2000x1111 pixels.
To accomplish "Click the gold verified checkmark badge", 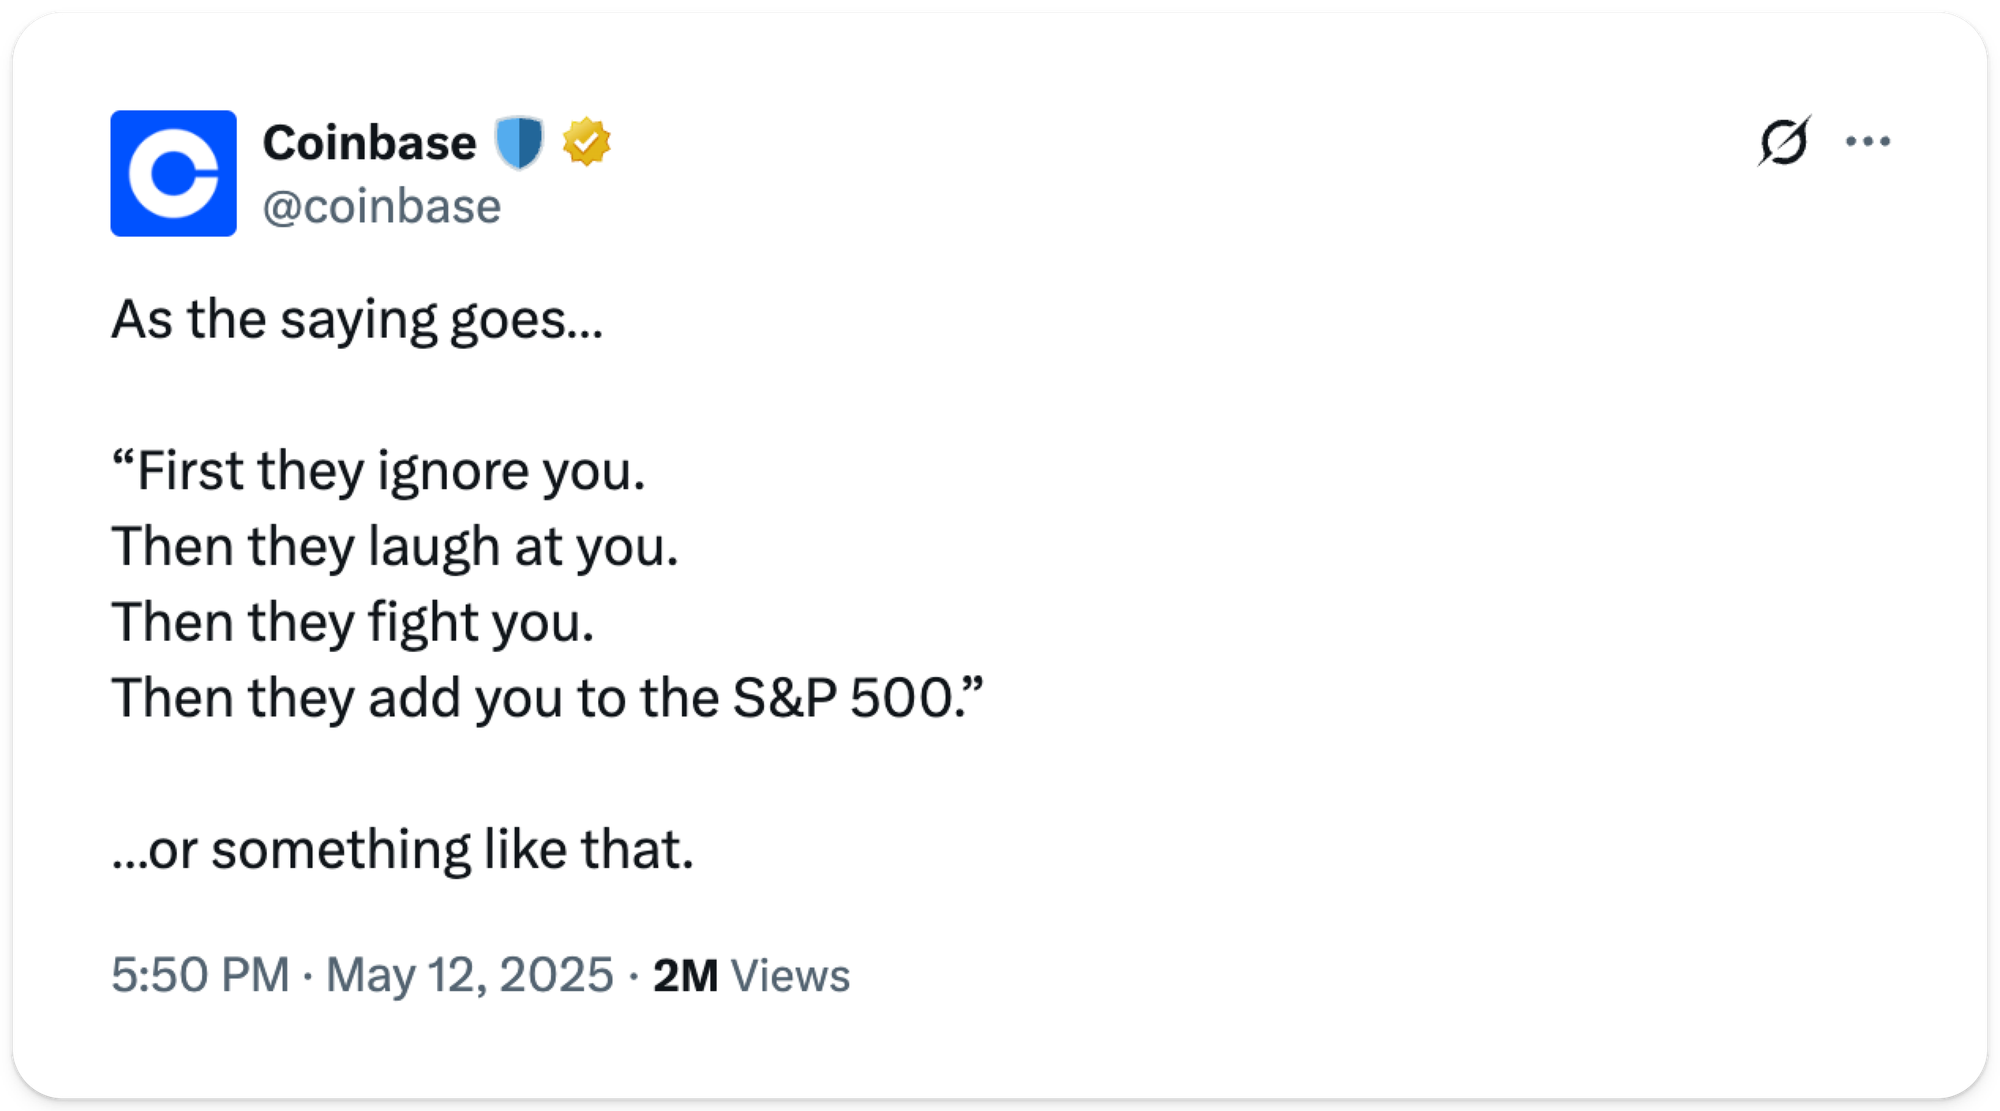I will (x=586, y=142).
